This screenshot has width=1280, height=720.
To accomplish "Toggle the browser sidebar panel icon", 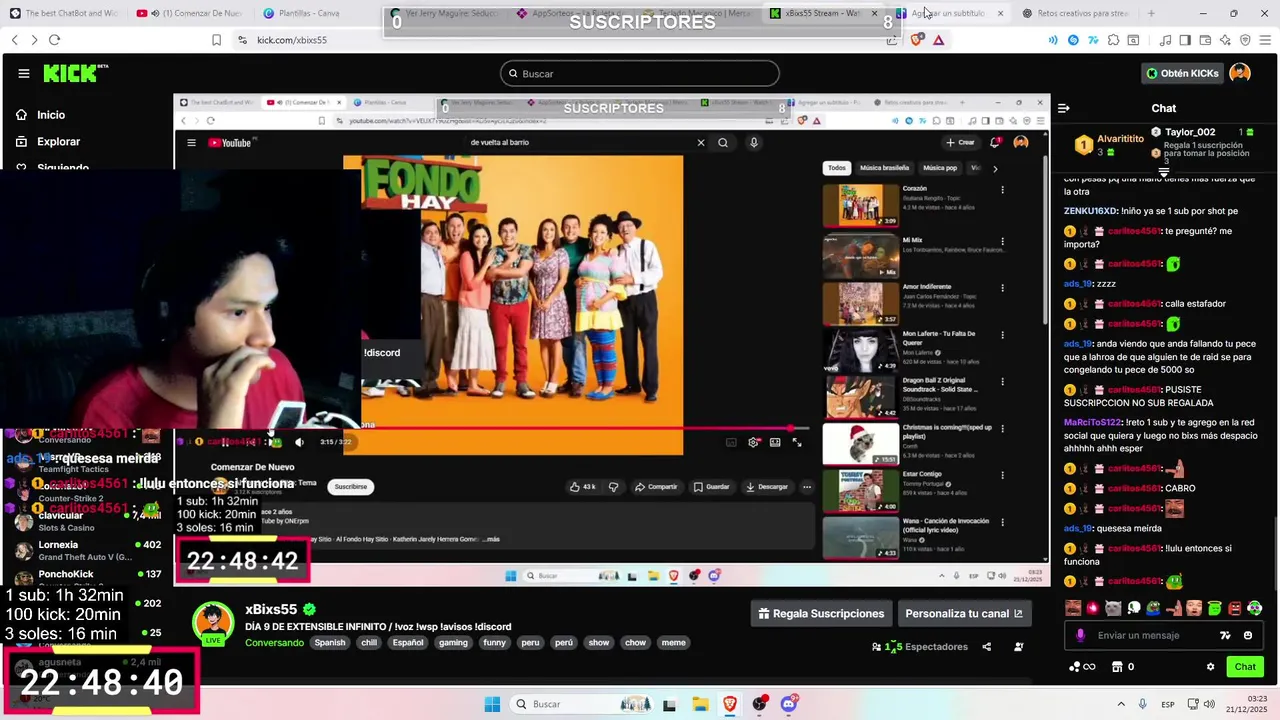I will pos(1185,40).
